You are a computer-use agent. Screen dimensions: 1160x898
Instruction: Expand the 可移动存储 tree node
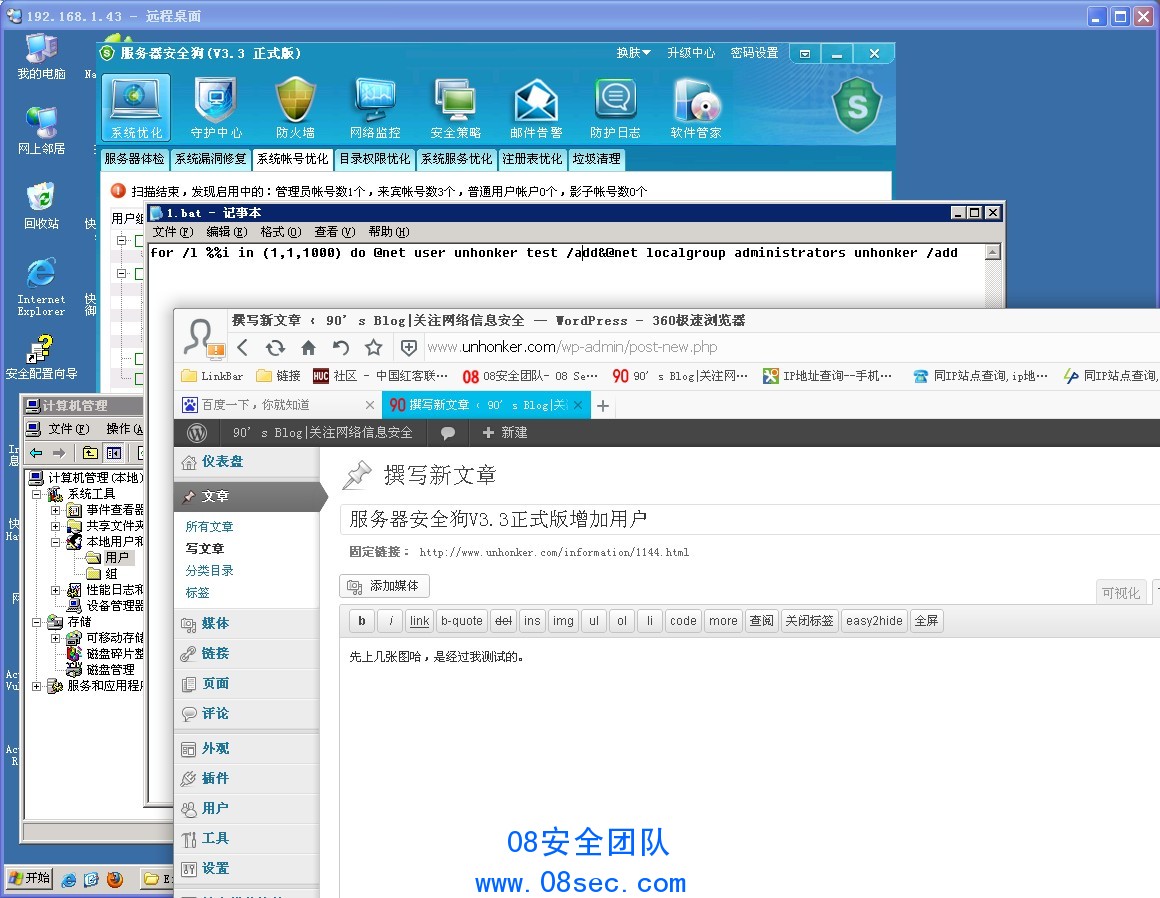(x=55, y=638)
